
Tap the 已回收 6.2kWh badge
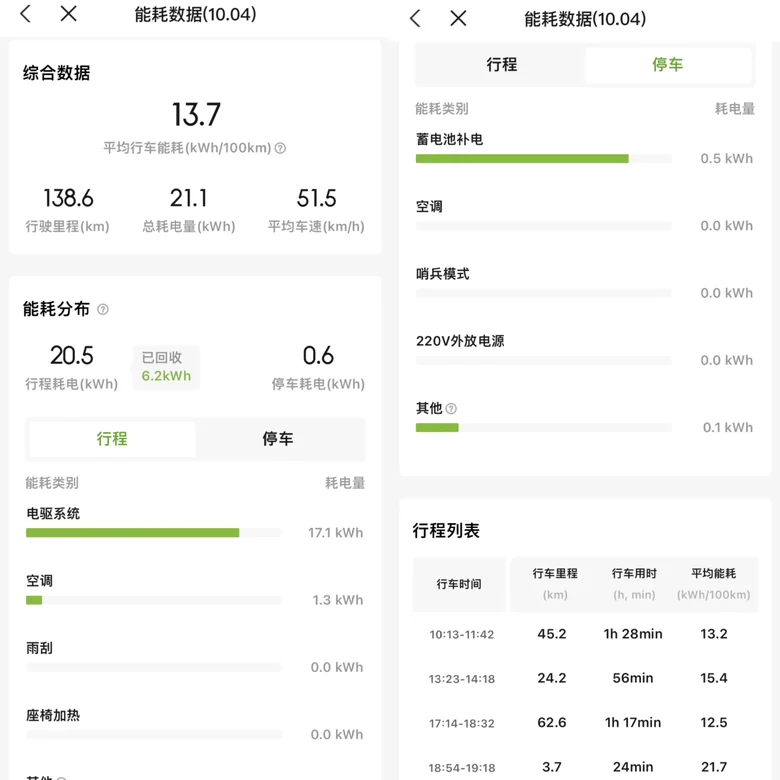coord(166,367)
